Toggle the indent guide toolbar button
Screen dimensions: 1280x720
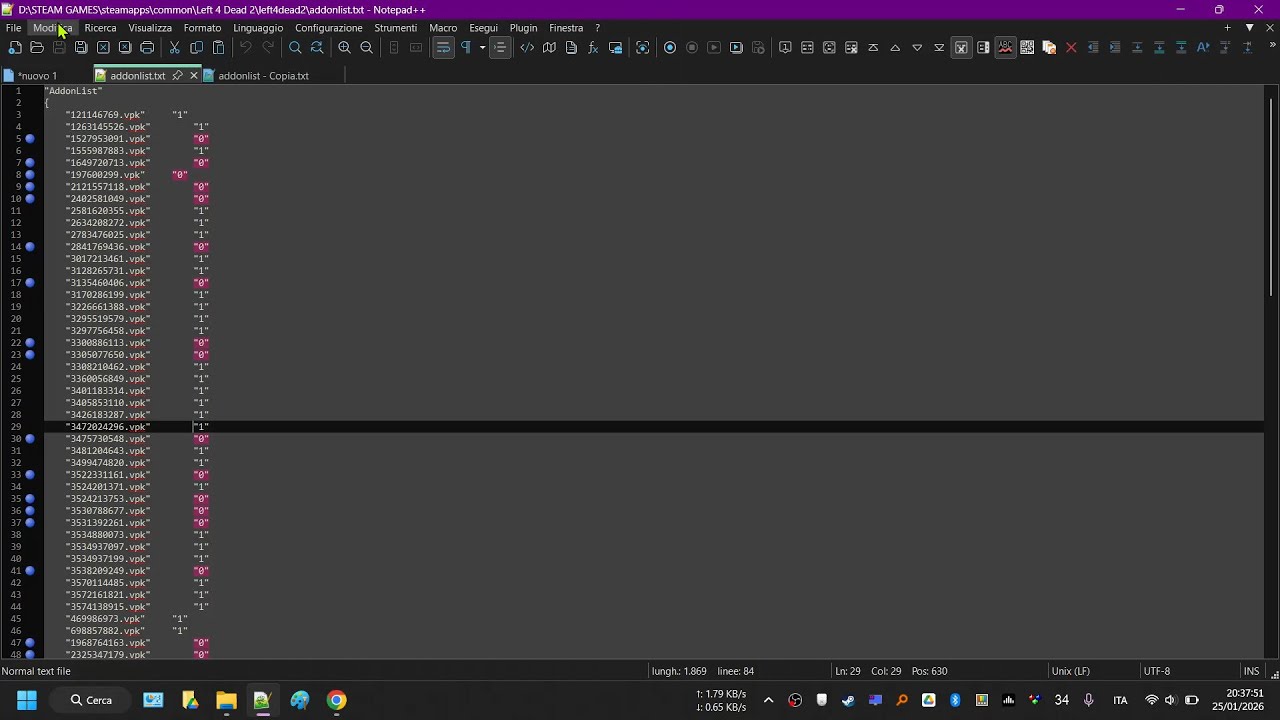click(x=500, y=47)
